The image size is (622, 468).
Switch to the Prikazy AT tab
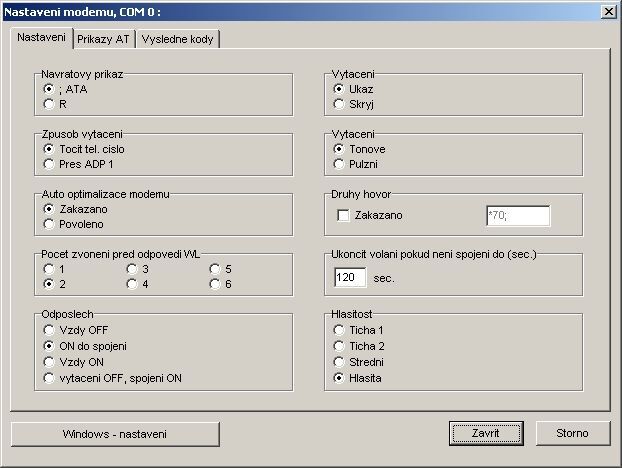coord(104,39)
